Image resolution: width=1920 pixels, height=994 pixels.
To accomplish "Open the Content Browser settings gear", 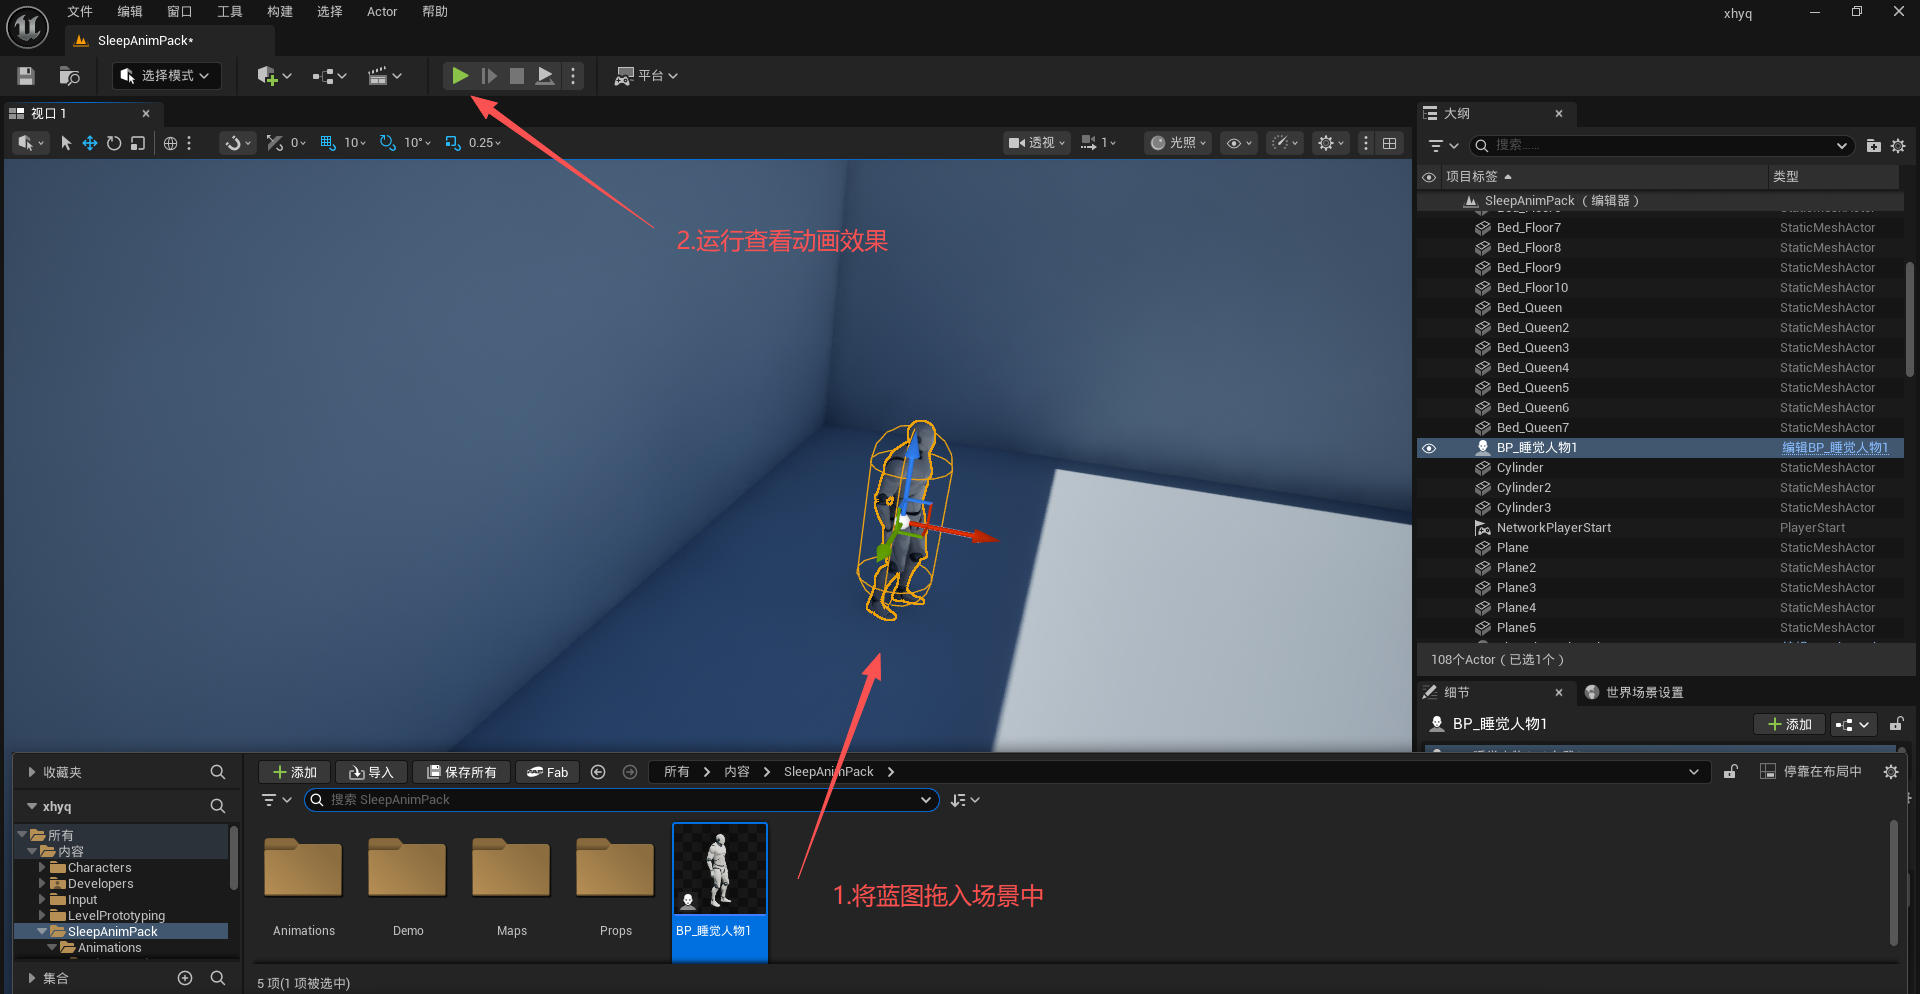I will click(x=1891, y=772).
